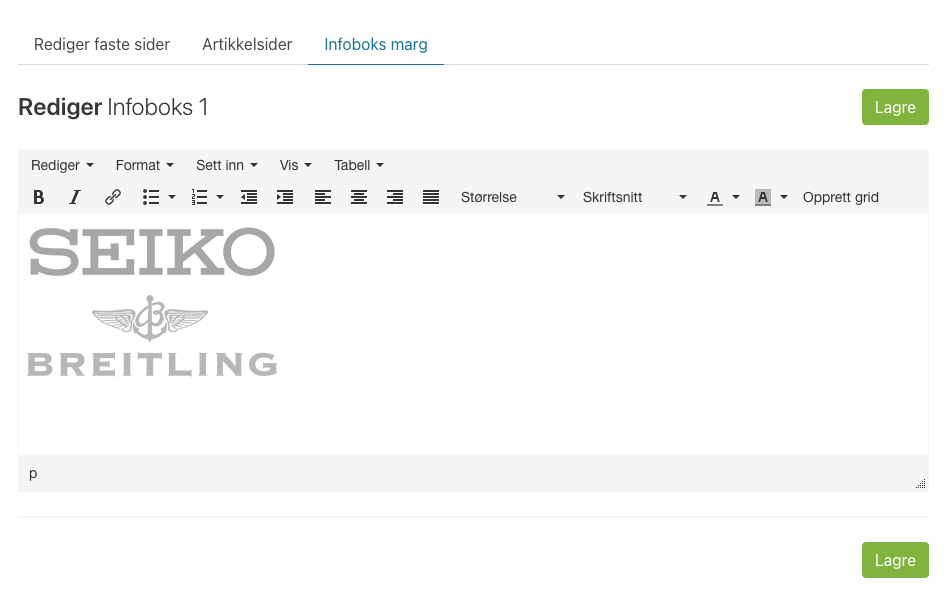952x601 pixels.
Task: Open bullet list style dropdown arrow
Action: point(172,197)
